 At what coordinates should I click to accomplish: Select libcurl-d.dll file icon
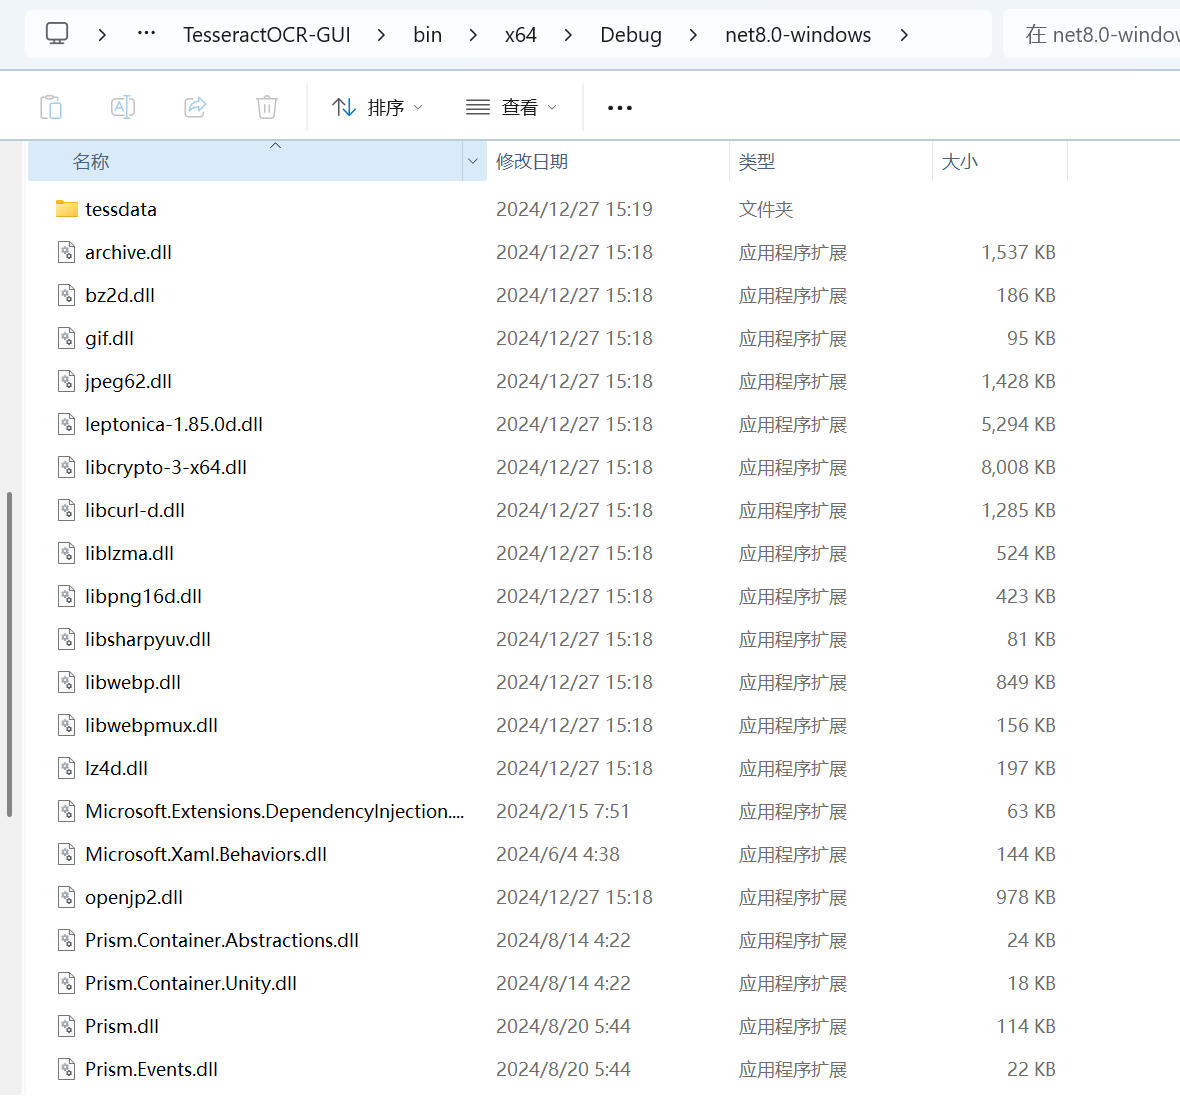pyautogui.click(x=67, y=510)
